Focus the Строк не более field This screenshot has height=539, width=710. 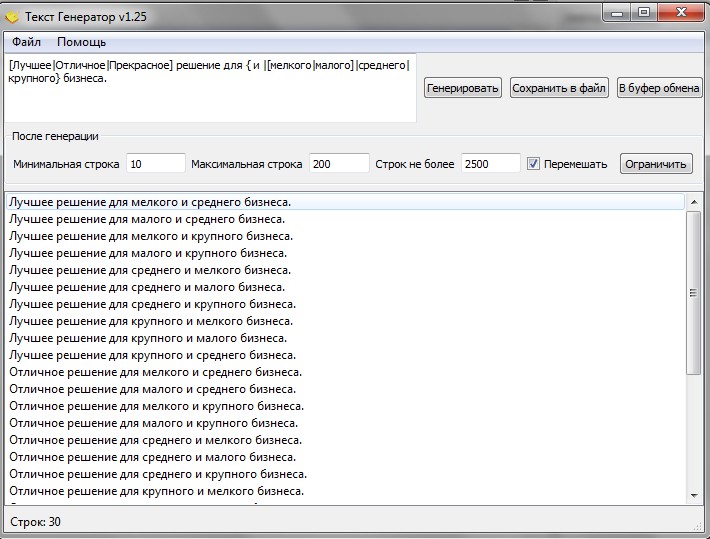(491, 164)
